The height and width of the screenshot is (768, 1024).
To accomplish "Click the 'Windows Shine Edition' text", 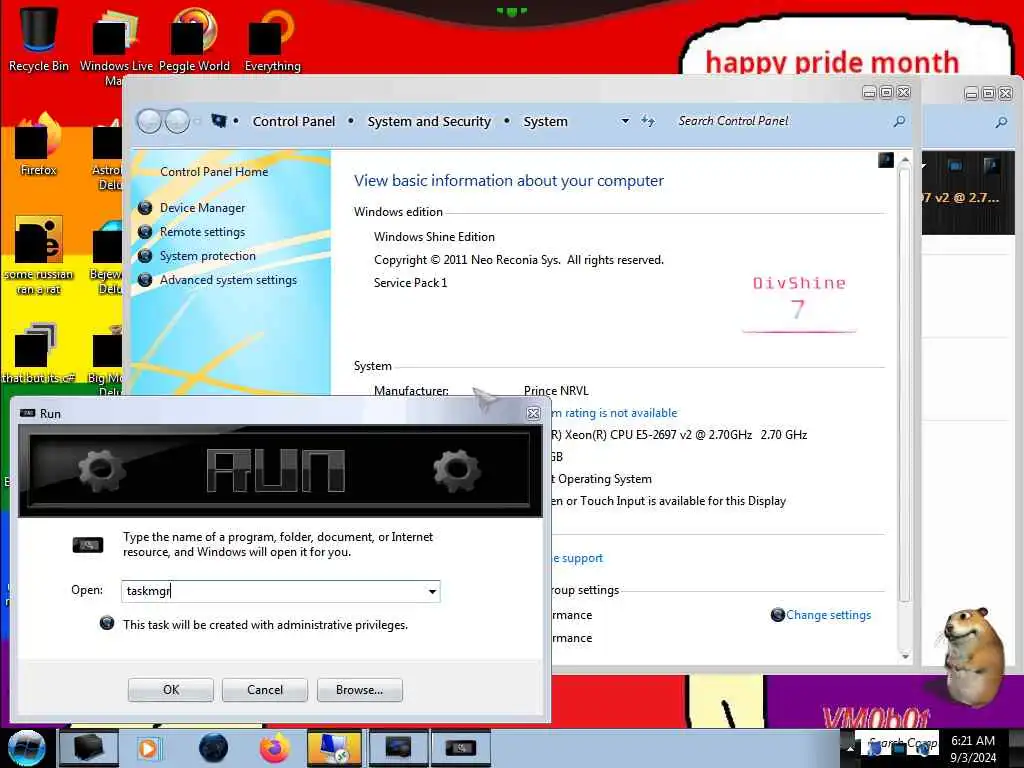I will 434,237.
